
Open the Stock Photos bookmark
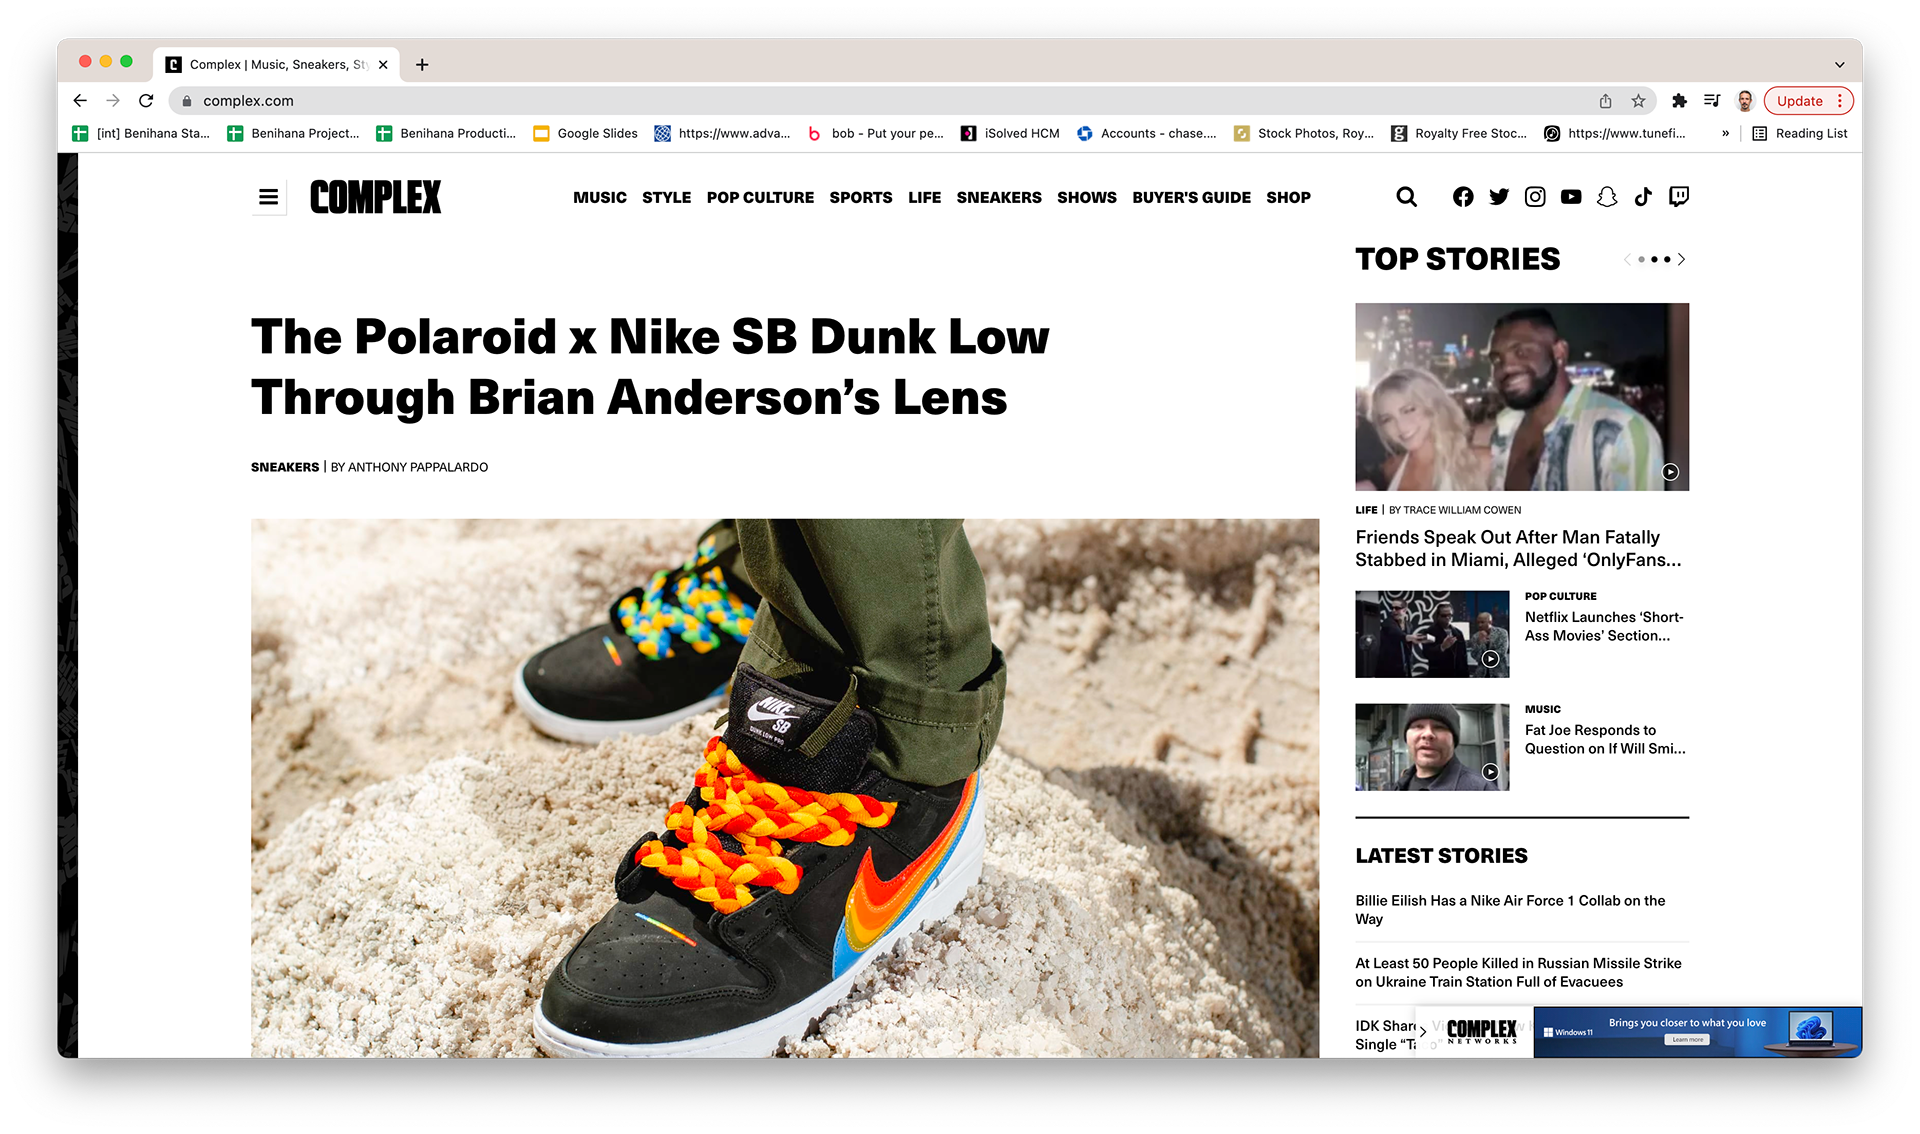coord(1304,133)
